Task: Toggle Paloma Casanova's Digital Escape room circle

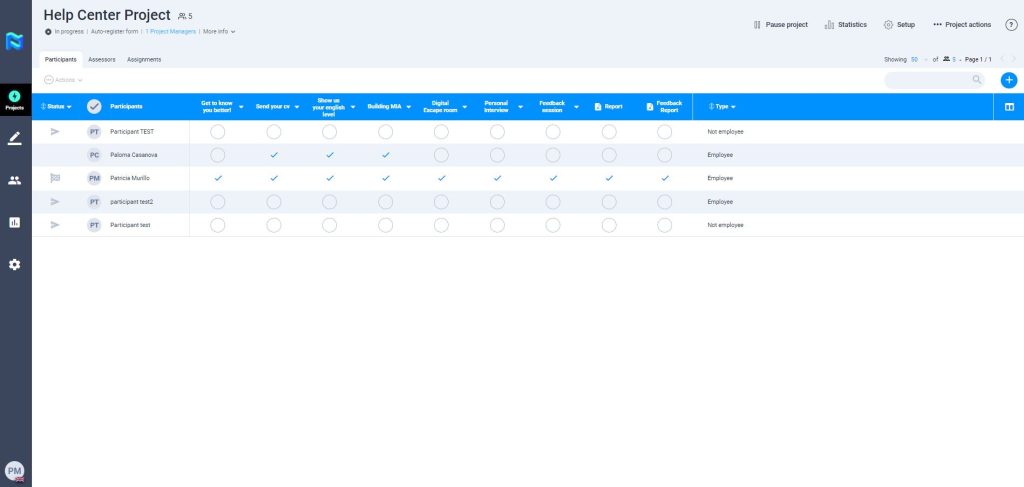Action: 441,155
